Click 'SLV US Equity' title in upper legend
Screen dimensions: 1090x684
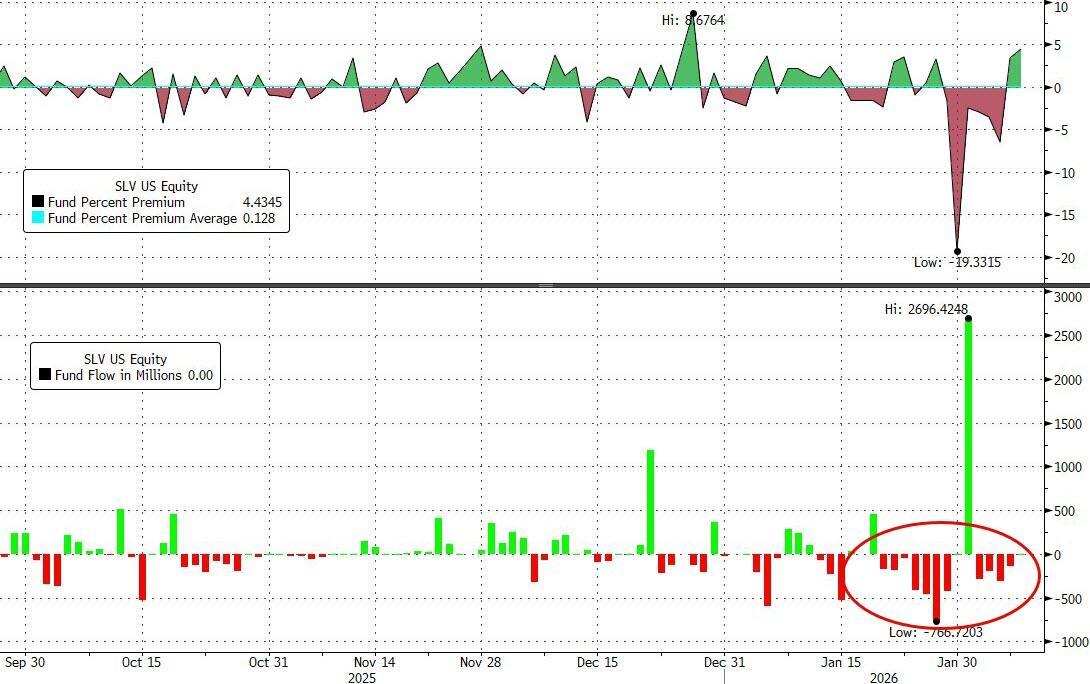(156, 186)
